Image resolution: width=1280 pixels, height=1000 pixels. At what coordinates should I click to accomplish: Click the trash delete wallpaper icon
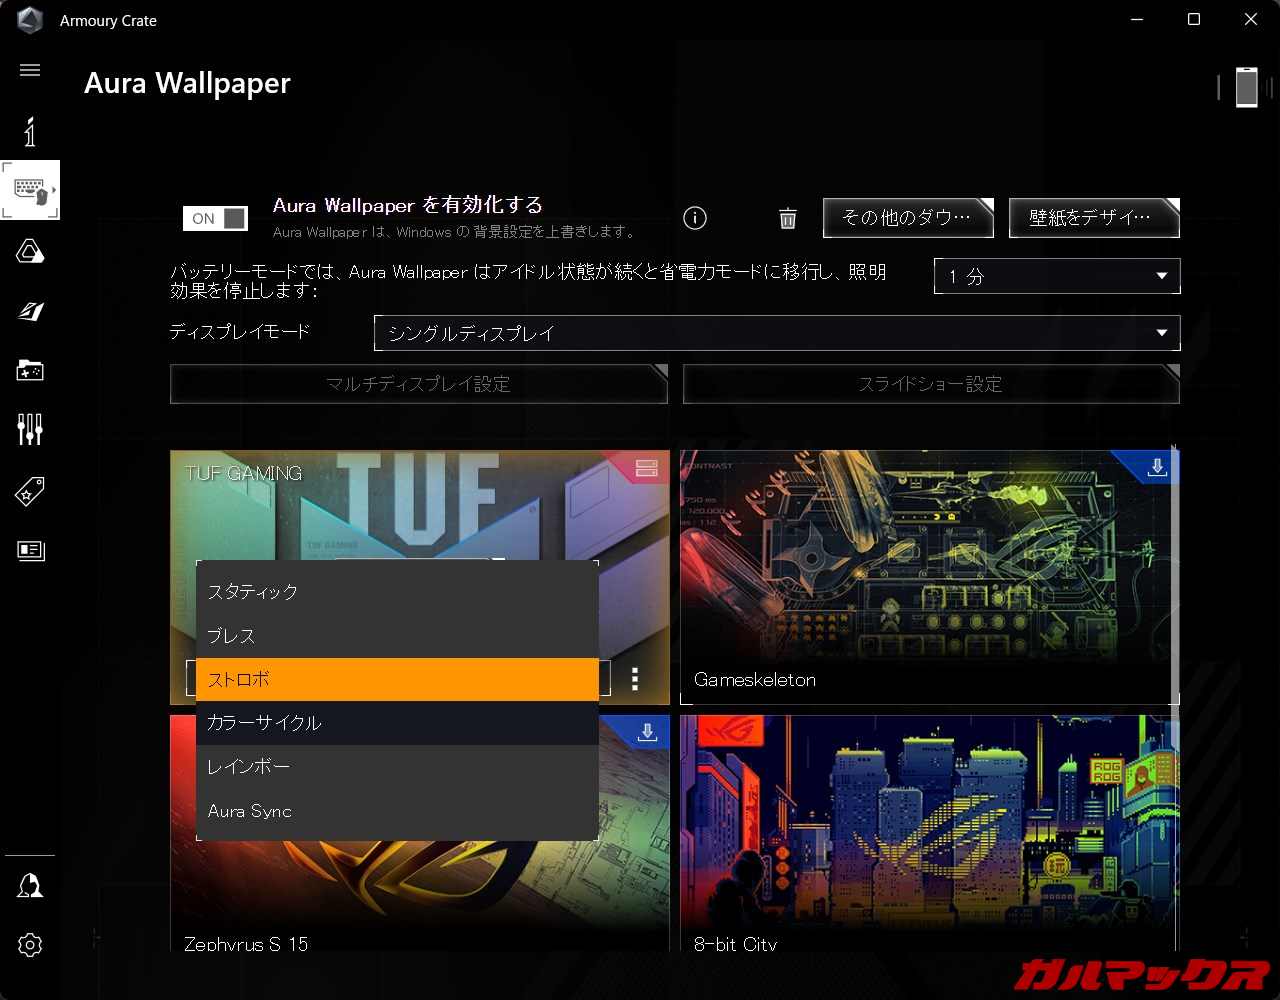[x=788, y=218]
